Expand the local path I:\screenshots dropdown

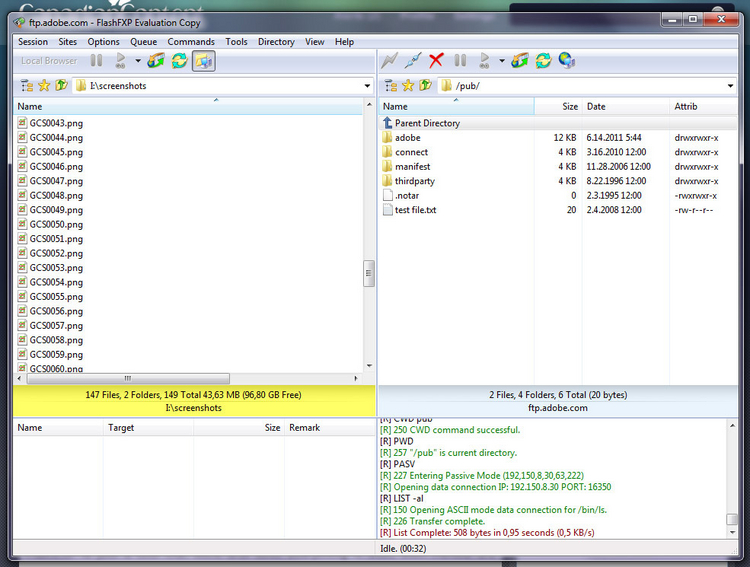[x=367, y=86]
